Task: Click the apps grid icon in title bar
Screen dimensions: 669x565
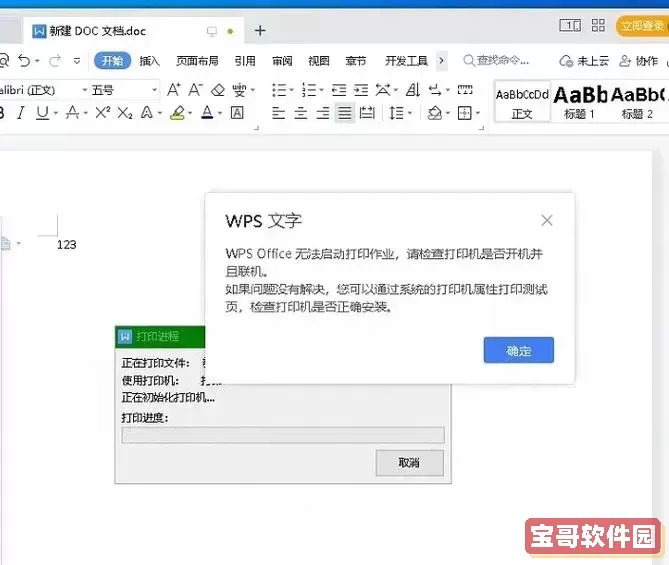Action: click(x=598, y=25)
